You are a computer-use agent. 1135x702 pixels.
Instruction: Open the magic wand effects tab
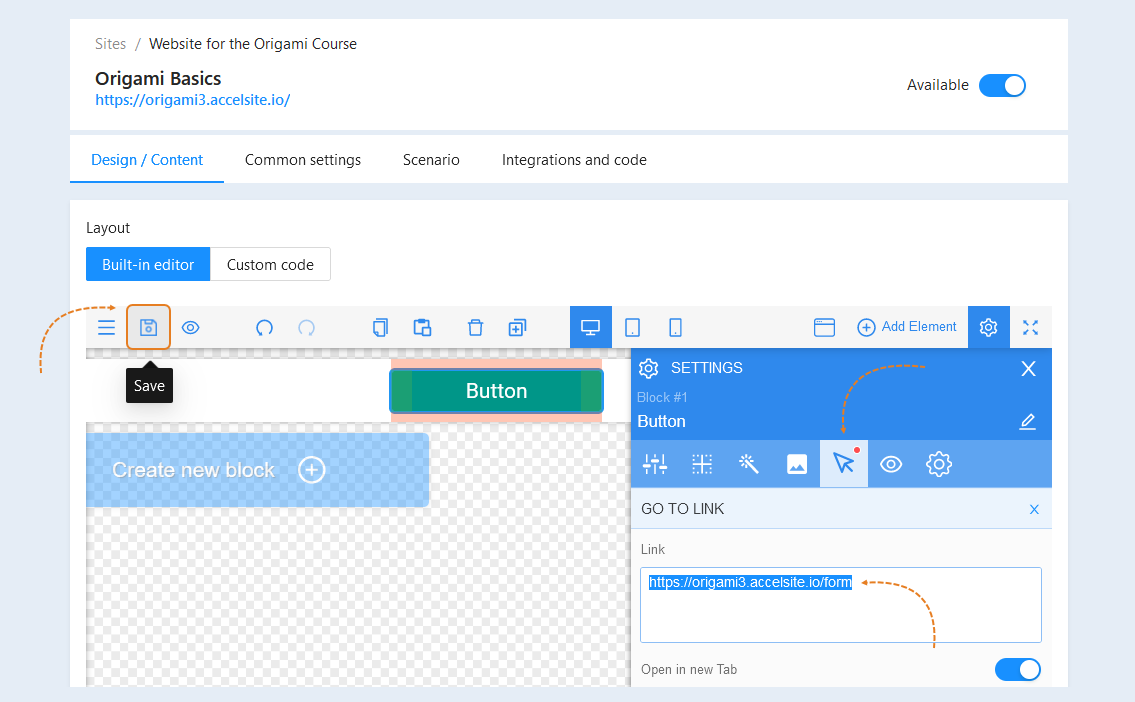point(748,464)
